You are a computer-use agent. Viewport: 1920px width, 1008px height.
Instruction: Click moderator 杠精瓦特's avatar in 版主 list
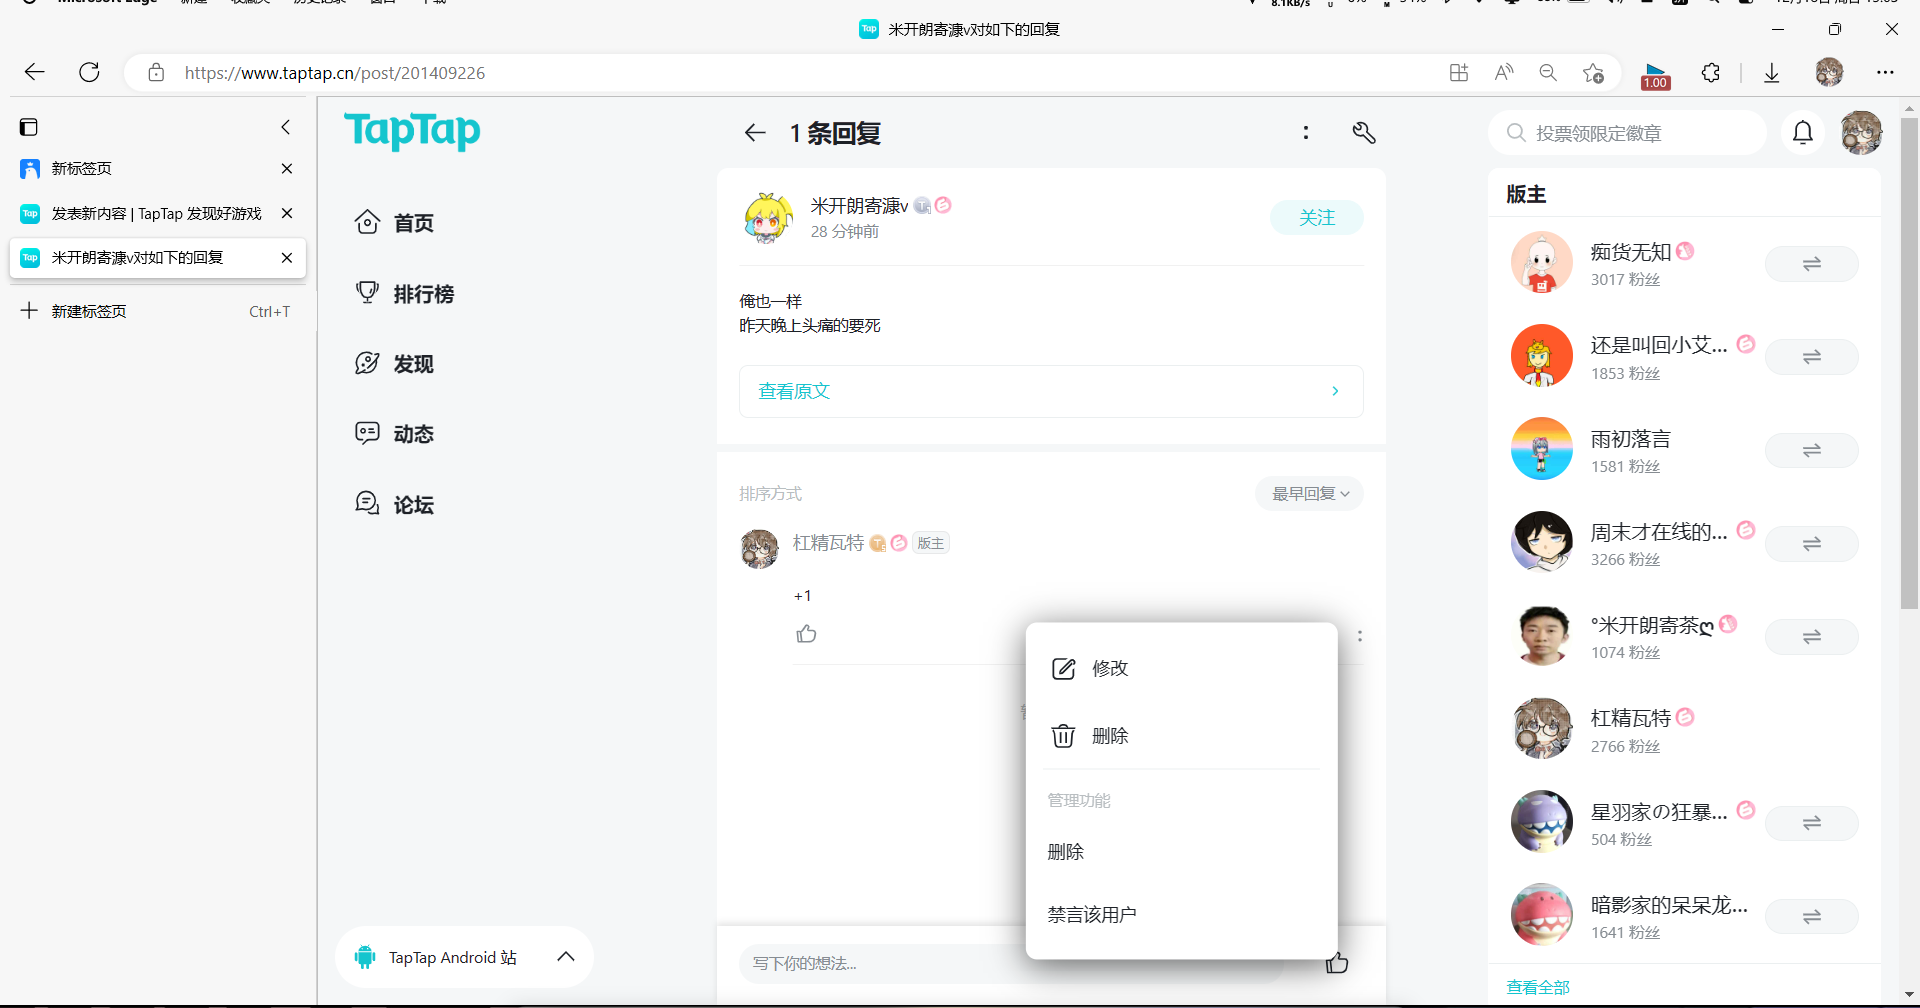1541,729
